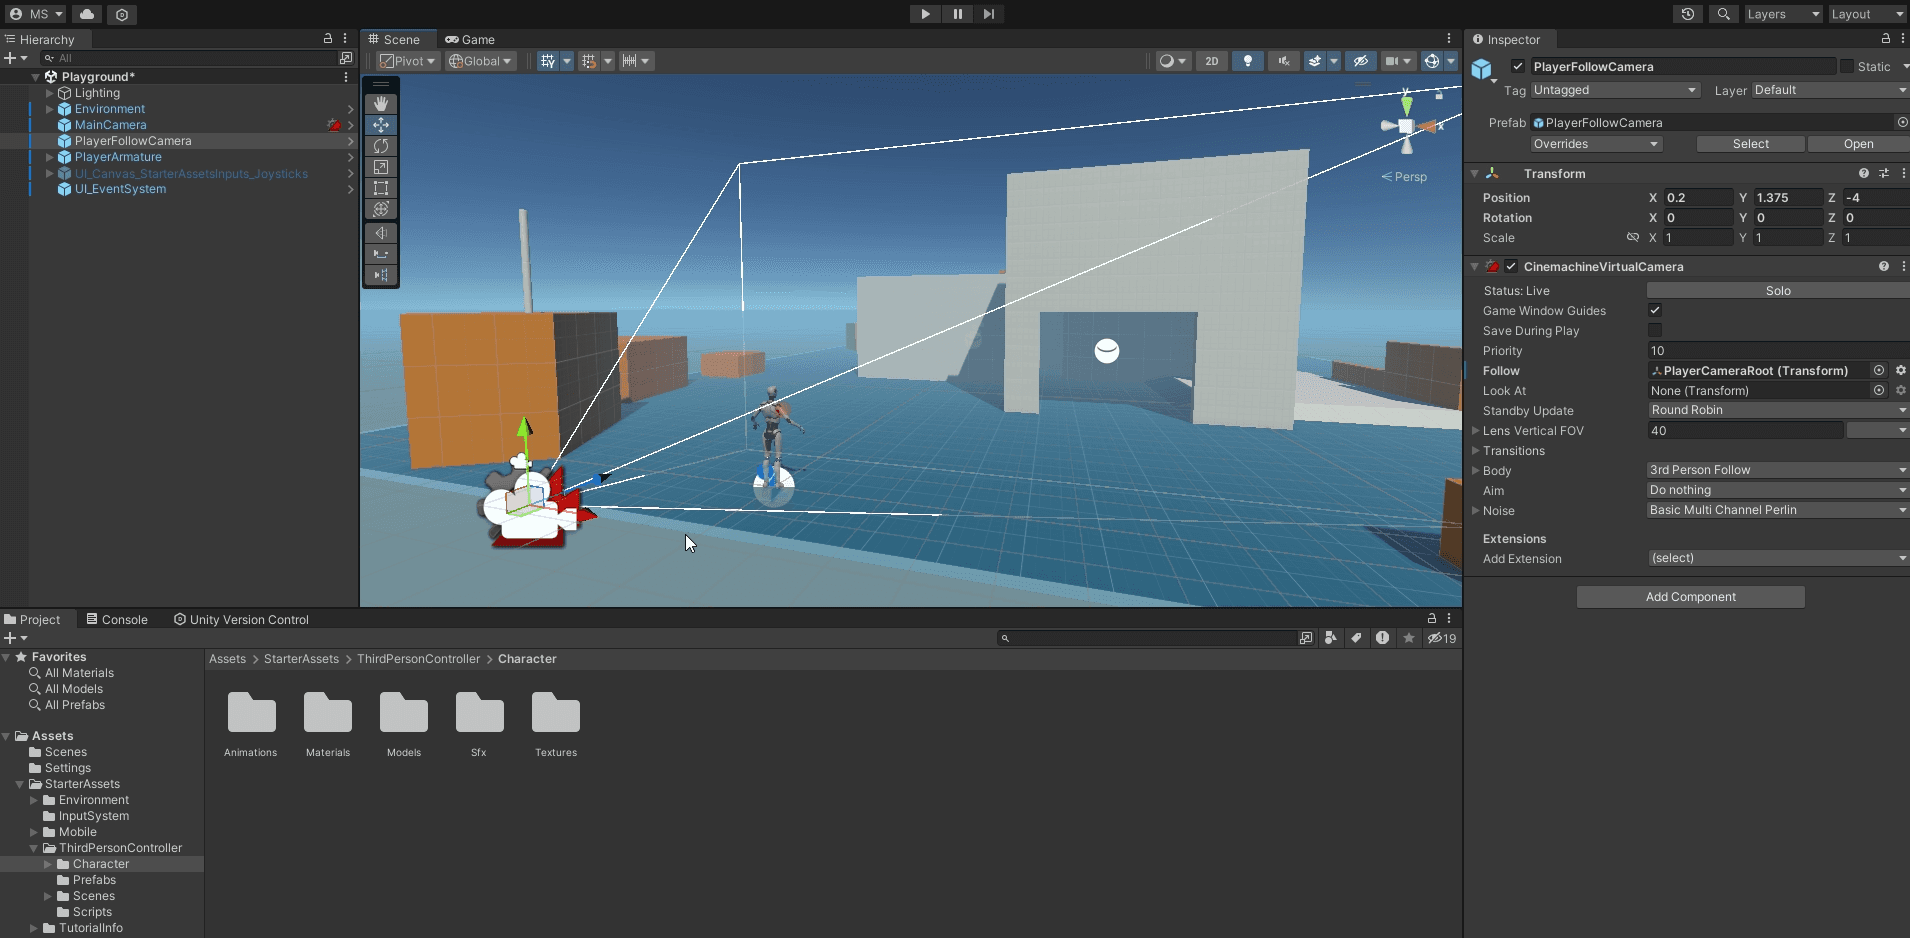Select the Move tool in the Scene toolbar

click(380, 124)
